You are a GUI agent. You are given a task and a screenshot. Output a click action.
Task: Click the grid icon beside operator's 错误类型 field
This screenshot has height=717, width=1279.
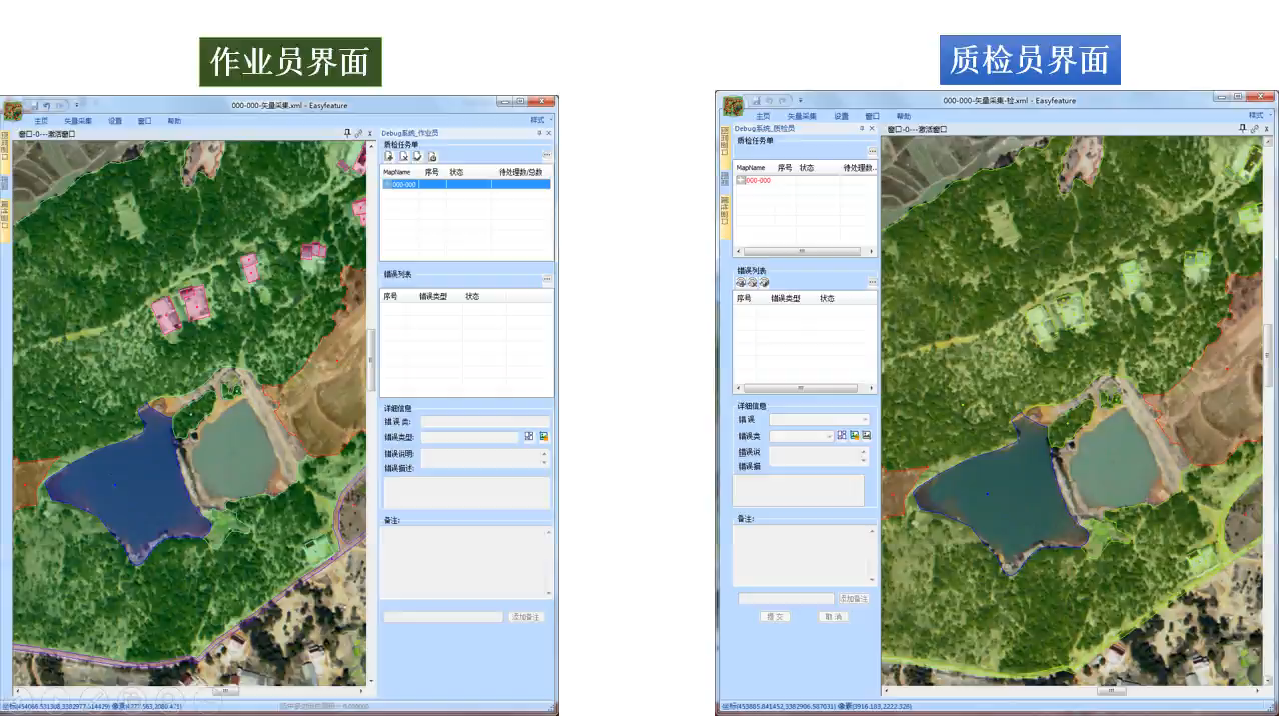pos(528,437)
